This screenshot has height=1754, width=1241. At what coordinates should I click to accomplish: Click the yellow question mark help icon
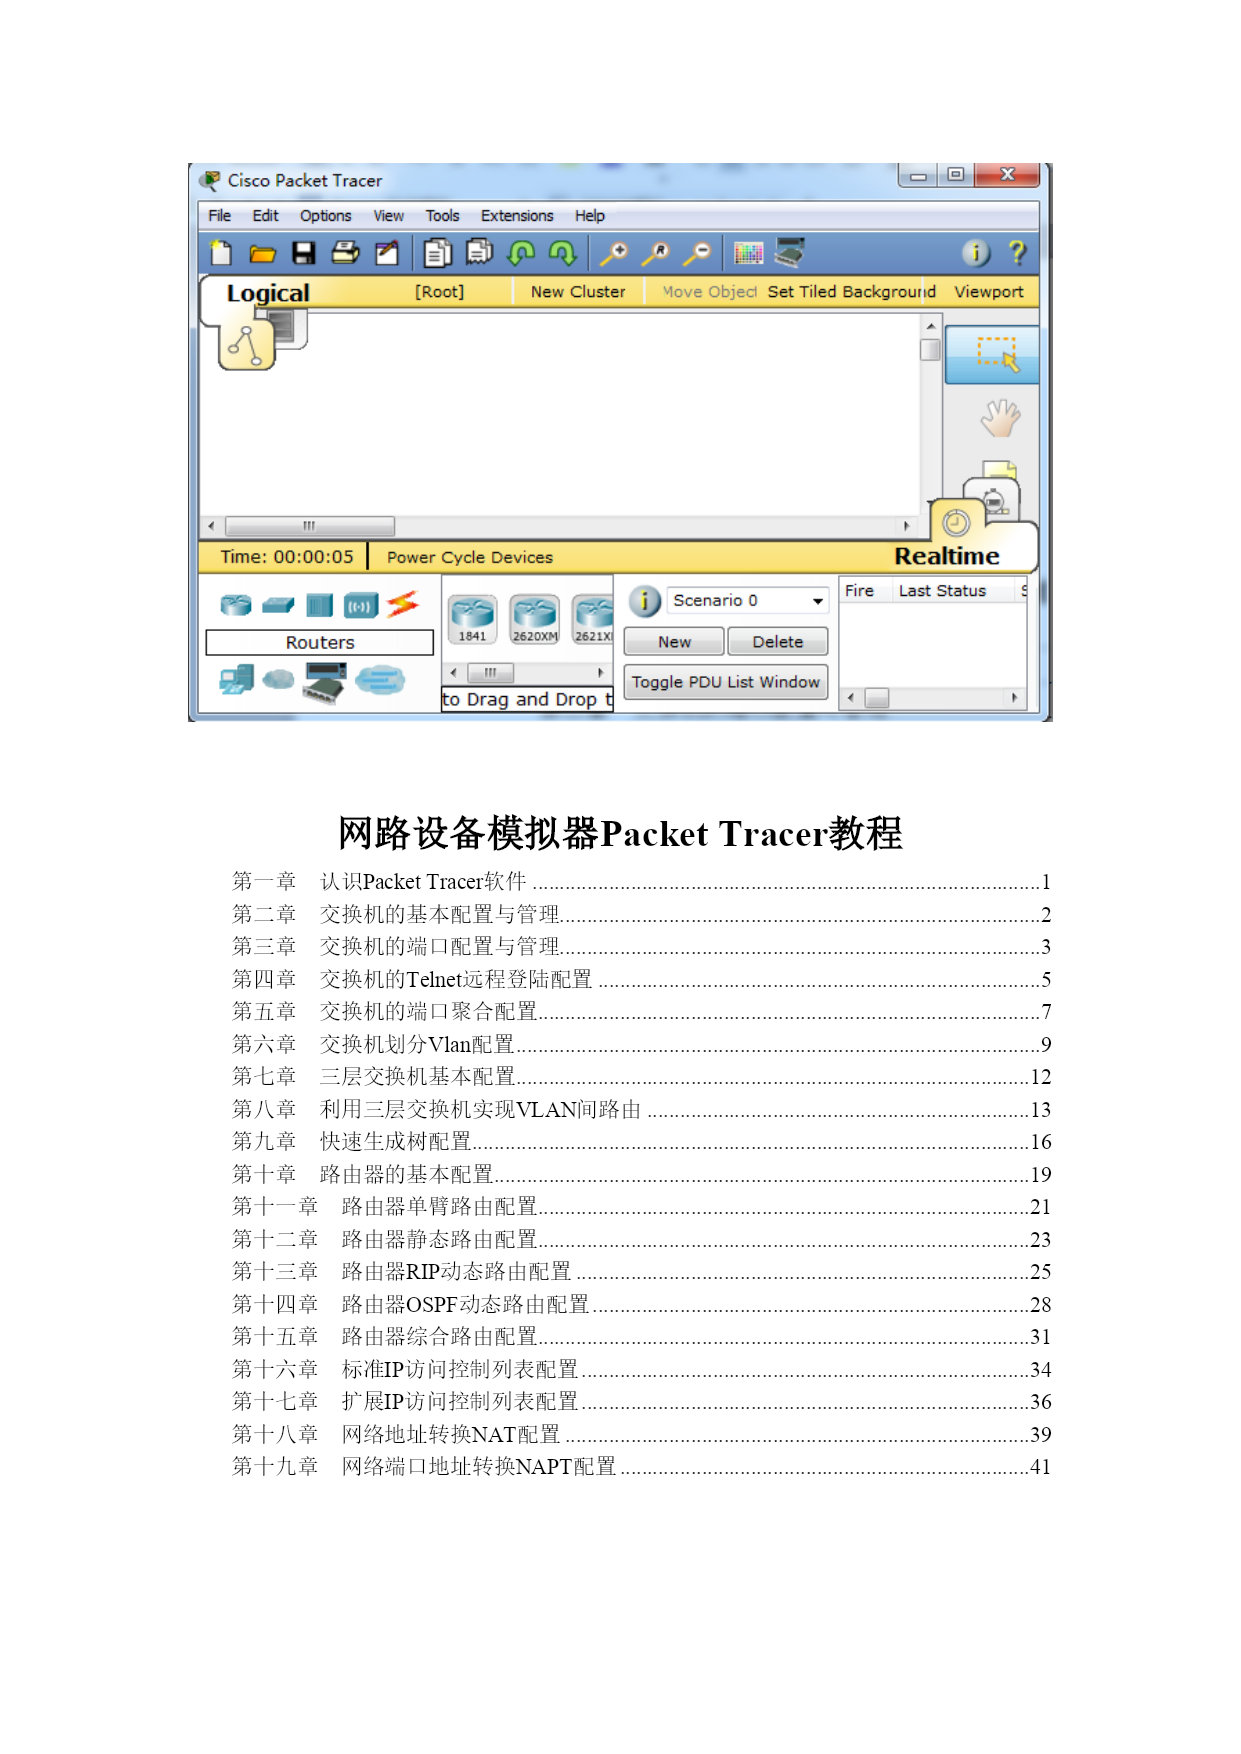click(1017, 253)
